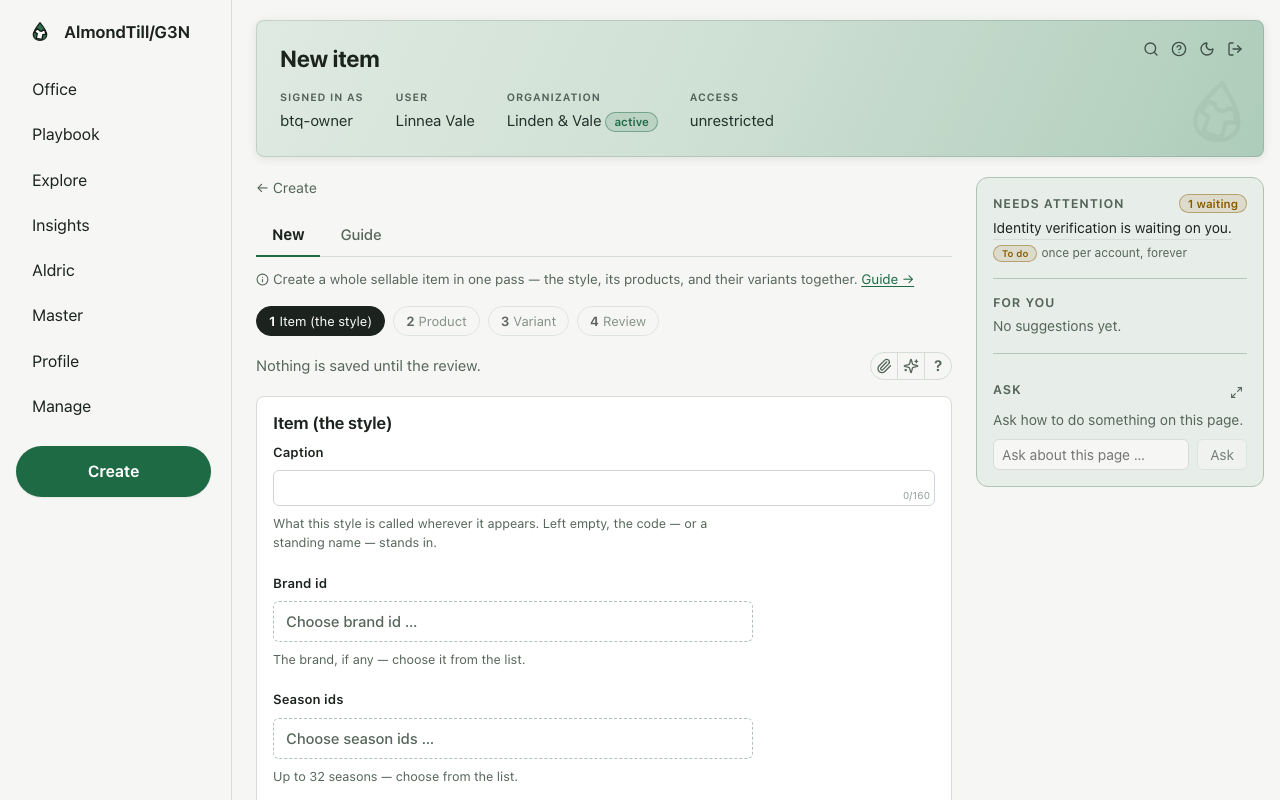Click the AlmondTill droplet logo icon
The image size is (1280, 800).
40,32
